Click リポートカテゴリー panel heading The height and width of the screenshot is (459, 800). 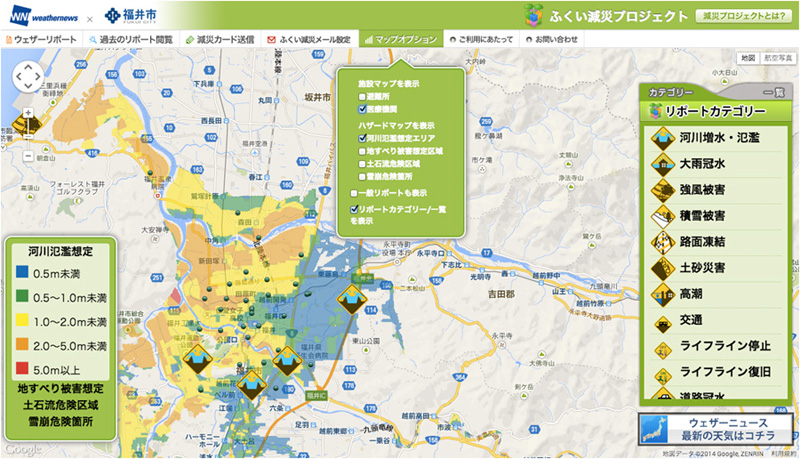point(715,111)
